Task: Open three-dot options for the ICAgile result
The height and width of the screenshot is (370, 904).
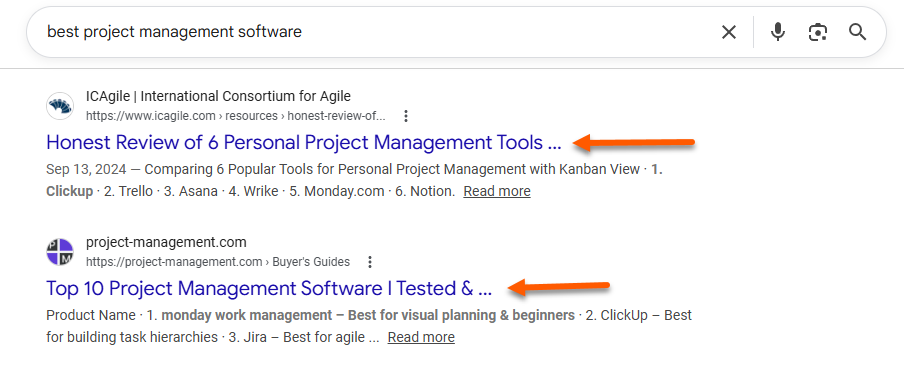Action: pos(406,116)
